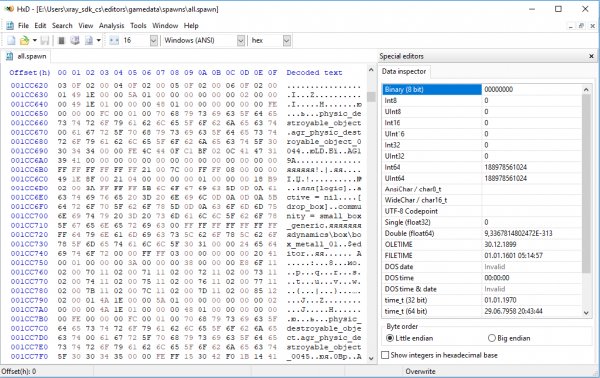
Task: Create a new file with the New toolbar icon
Action: pos(11,41)
